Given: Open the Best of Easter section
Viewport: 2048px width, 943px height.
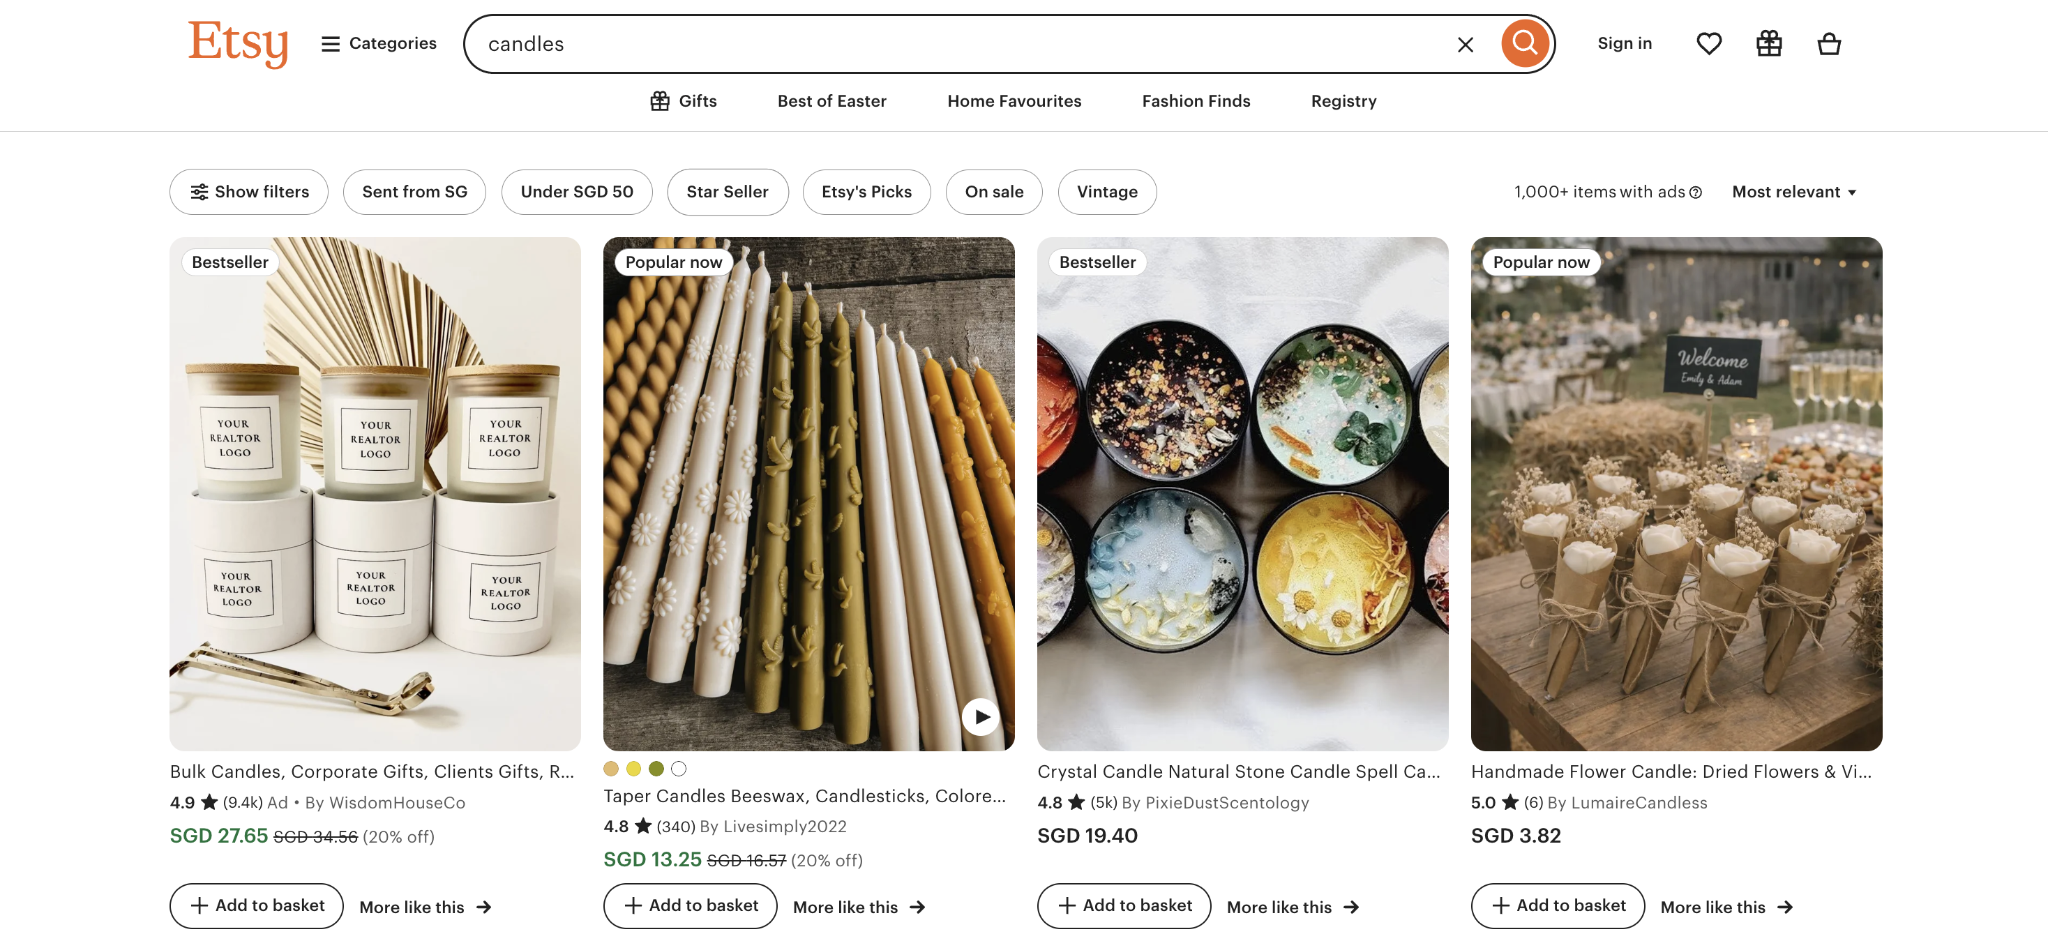Looking at the screenshot, I should (x=831, y=101).
